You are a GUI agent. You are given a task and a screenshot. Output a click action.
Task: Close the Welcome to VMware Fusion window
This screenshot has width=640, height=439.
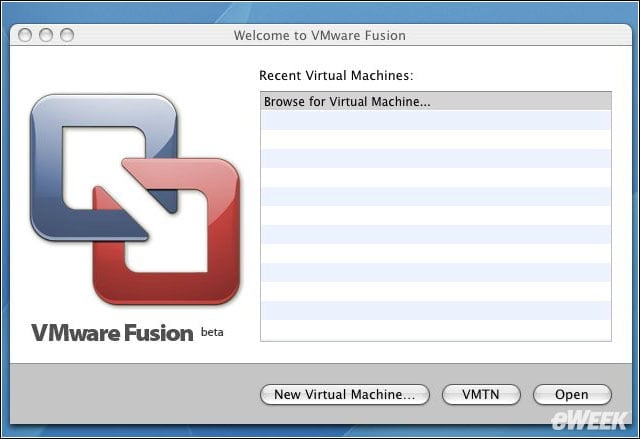coord(25,35)
